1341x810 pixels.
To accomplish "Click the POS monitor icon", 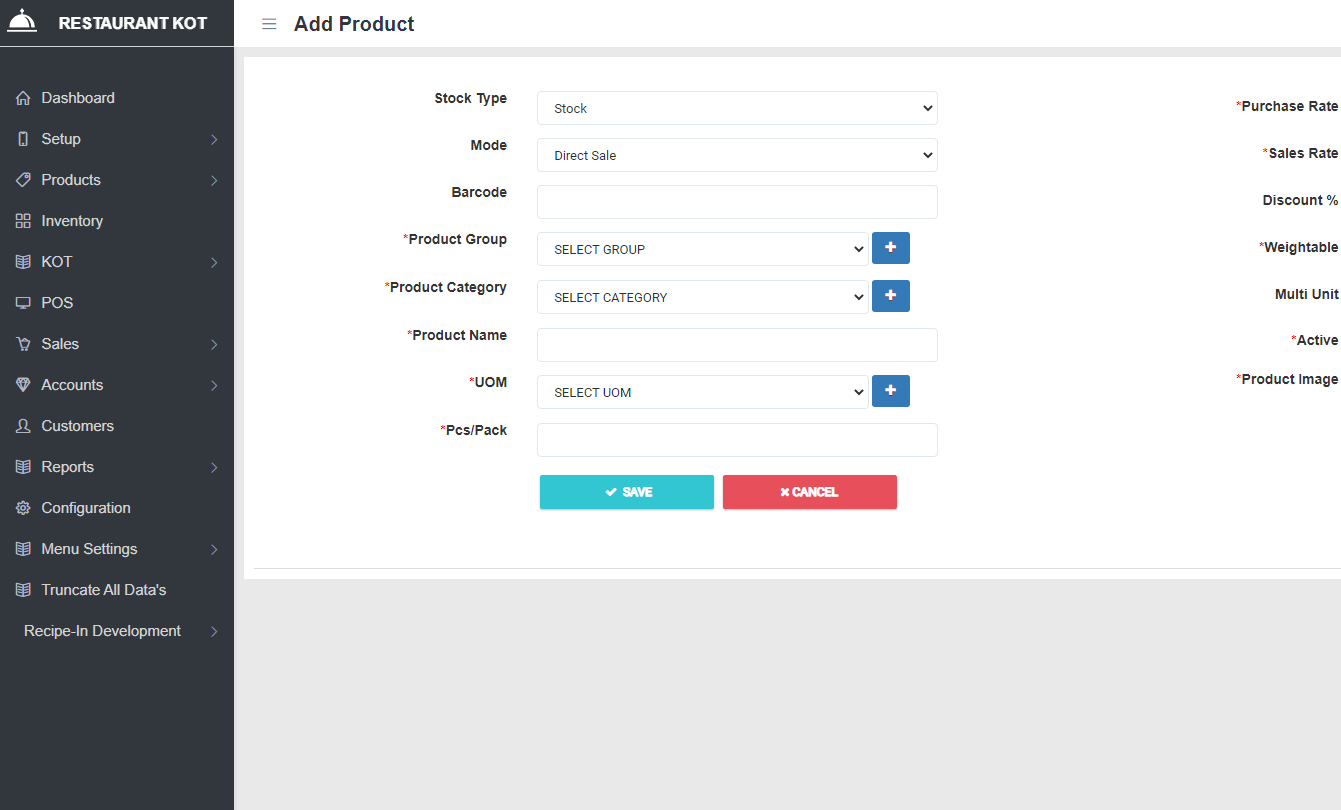I will click(23, 303).
